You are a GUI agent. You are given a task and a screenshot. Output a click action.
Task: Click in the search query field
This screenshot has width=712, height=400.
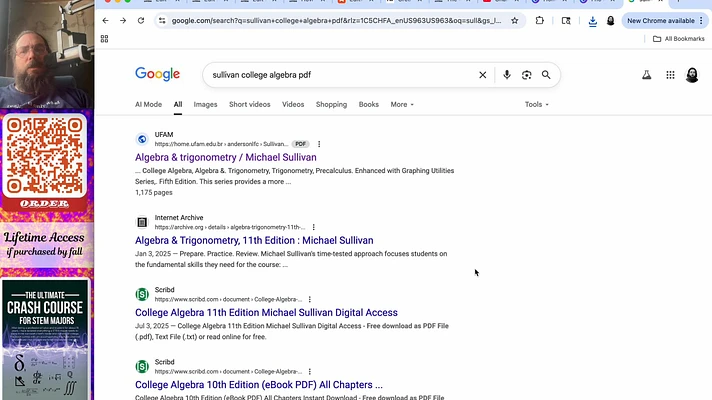coord(341,75)
